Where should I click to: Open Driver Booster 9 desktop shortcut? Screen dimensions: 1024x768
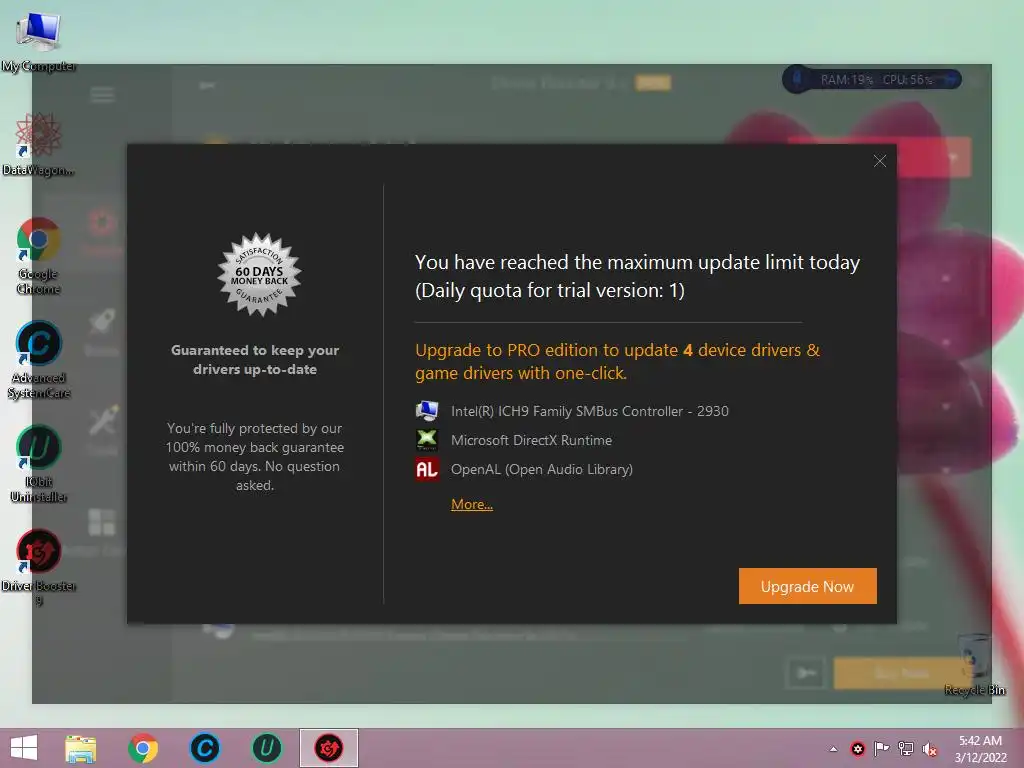[x=38, y=568]
